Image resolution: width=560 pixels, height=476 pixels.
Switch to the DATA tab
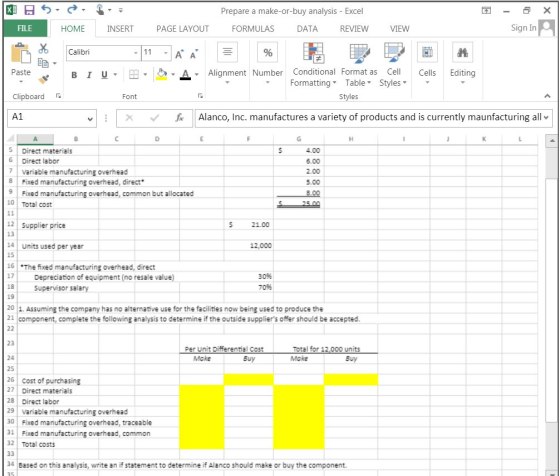pos(307,29)
